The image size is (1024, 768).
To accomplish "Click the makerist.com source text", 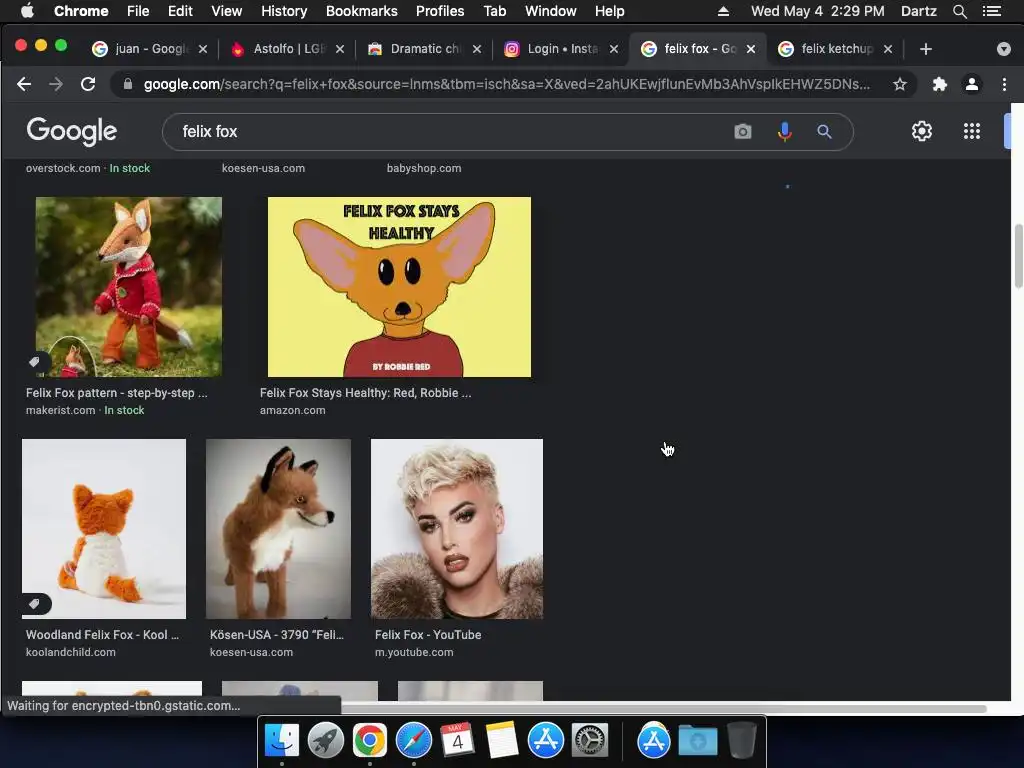I will pos(60,411).
